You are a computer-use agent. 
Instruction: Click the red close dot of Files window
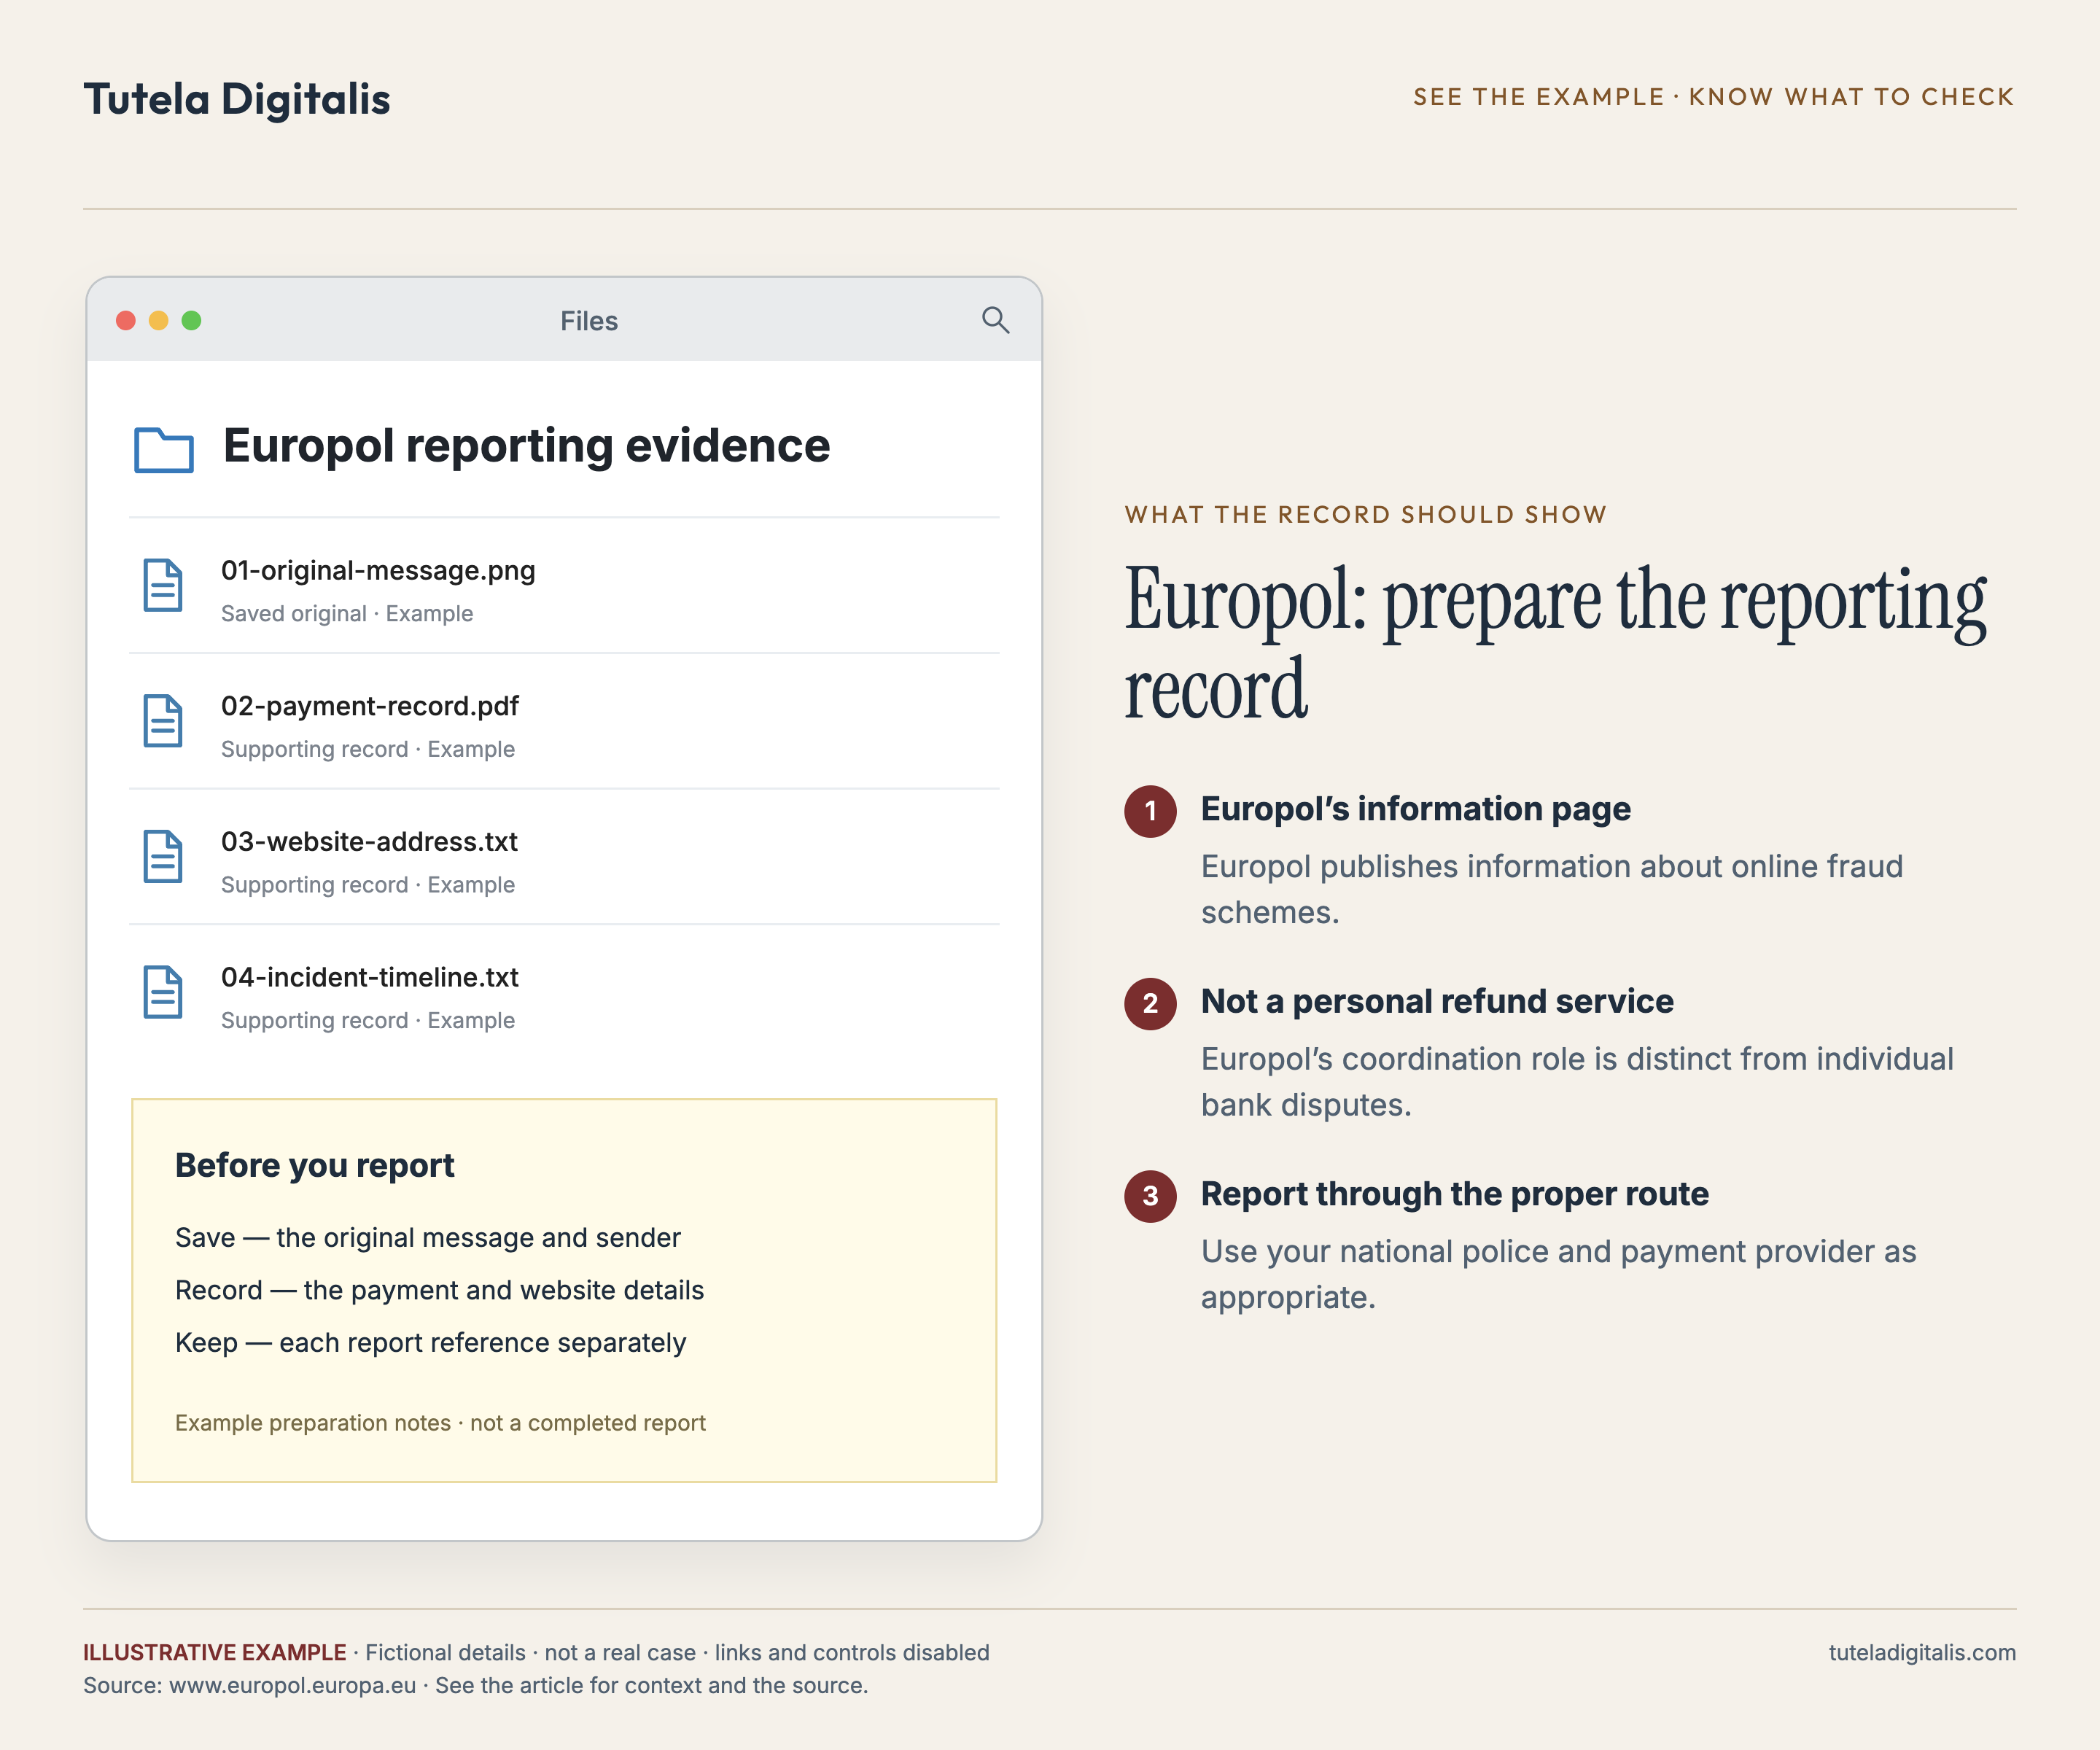point(126,320)
